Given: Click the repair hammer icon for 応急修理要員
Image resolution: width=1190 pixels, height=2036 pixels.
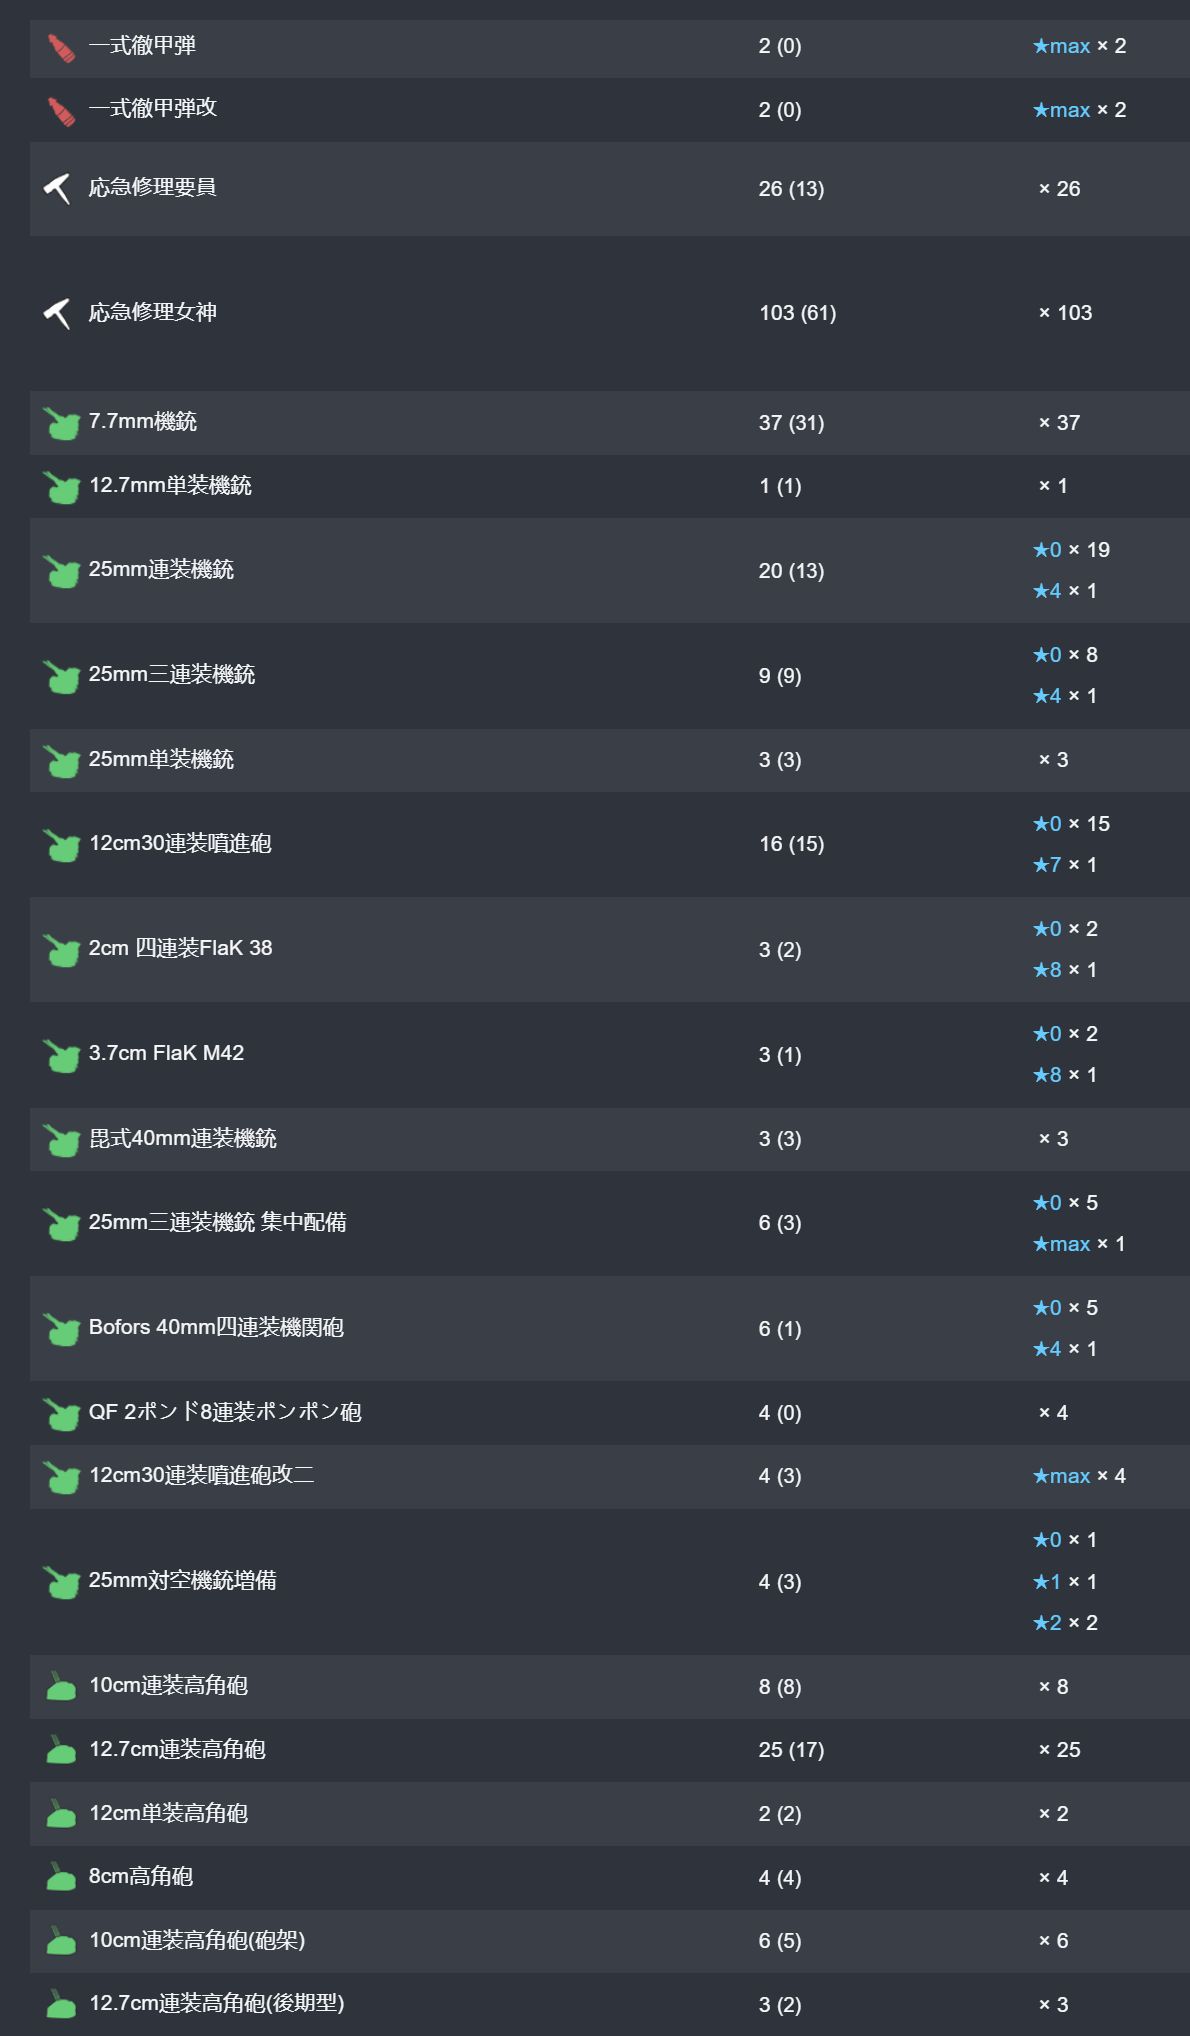Looking at the screenshot, I should (x=58, y=188).
